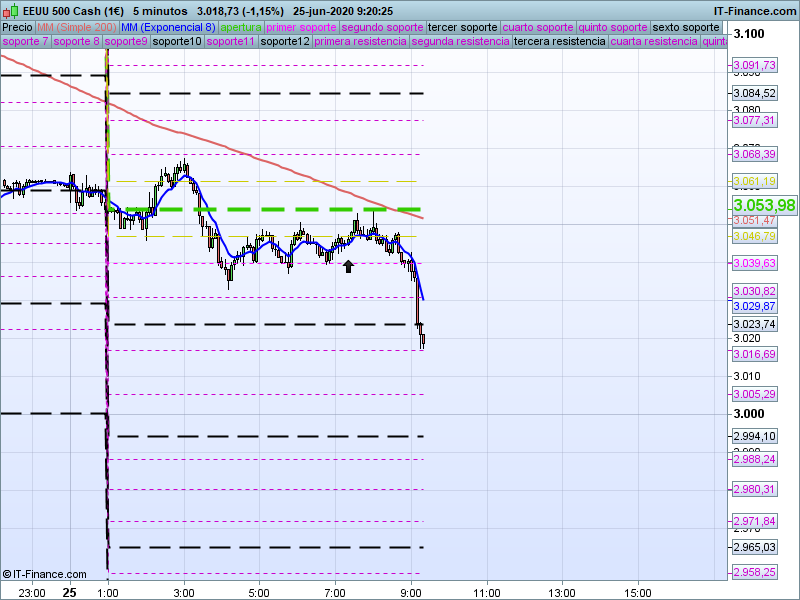
Task: Click the 13:00 time axis label
Action: (x=562, y=593)
